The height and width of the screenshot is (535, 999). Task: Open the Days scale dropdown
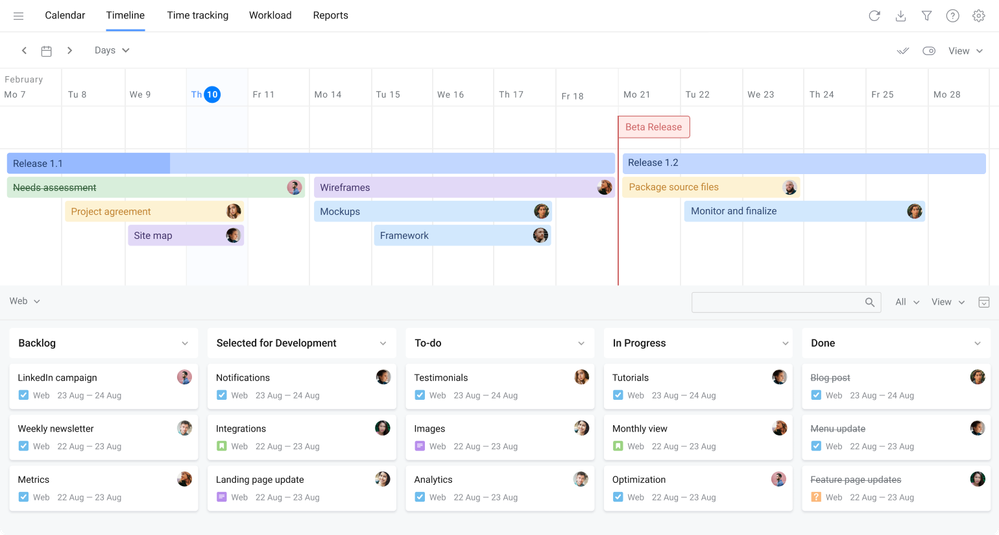[x=111, y=50]
